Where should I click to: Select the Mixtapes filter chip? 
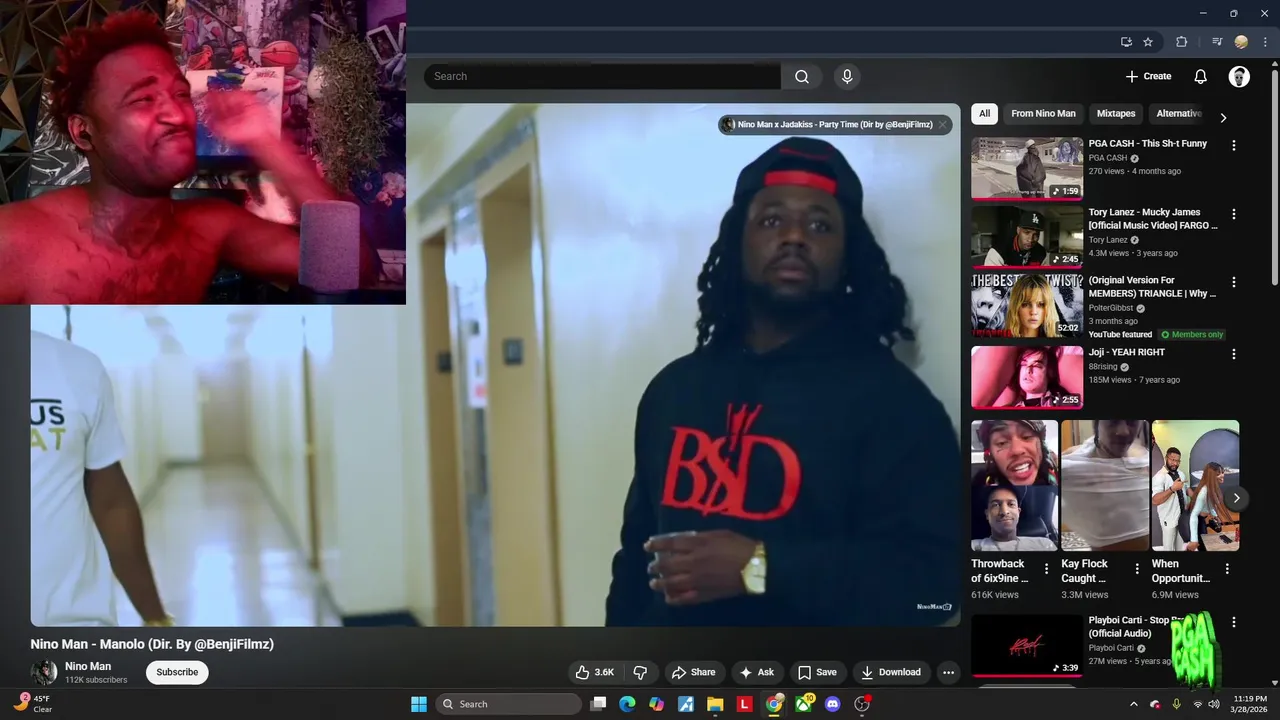coord(1116,114)
